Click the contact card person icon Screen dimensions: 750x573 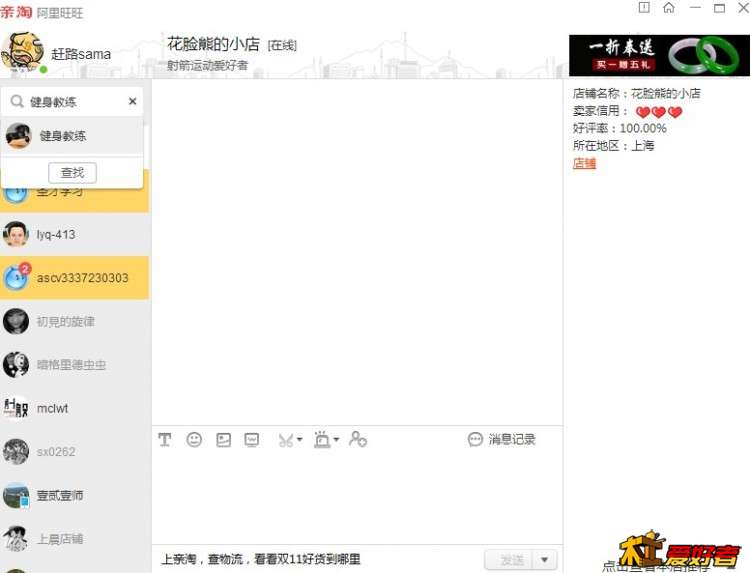click(358, 439)
